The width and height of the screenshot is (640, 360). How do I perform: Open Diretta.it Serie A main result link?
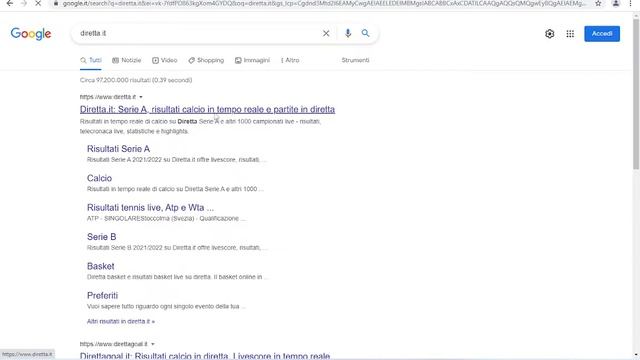tap(207, 109)
